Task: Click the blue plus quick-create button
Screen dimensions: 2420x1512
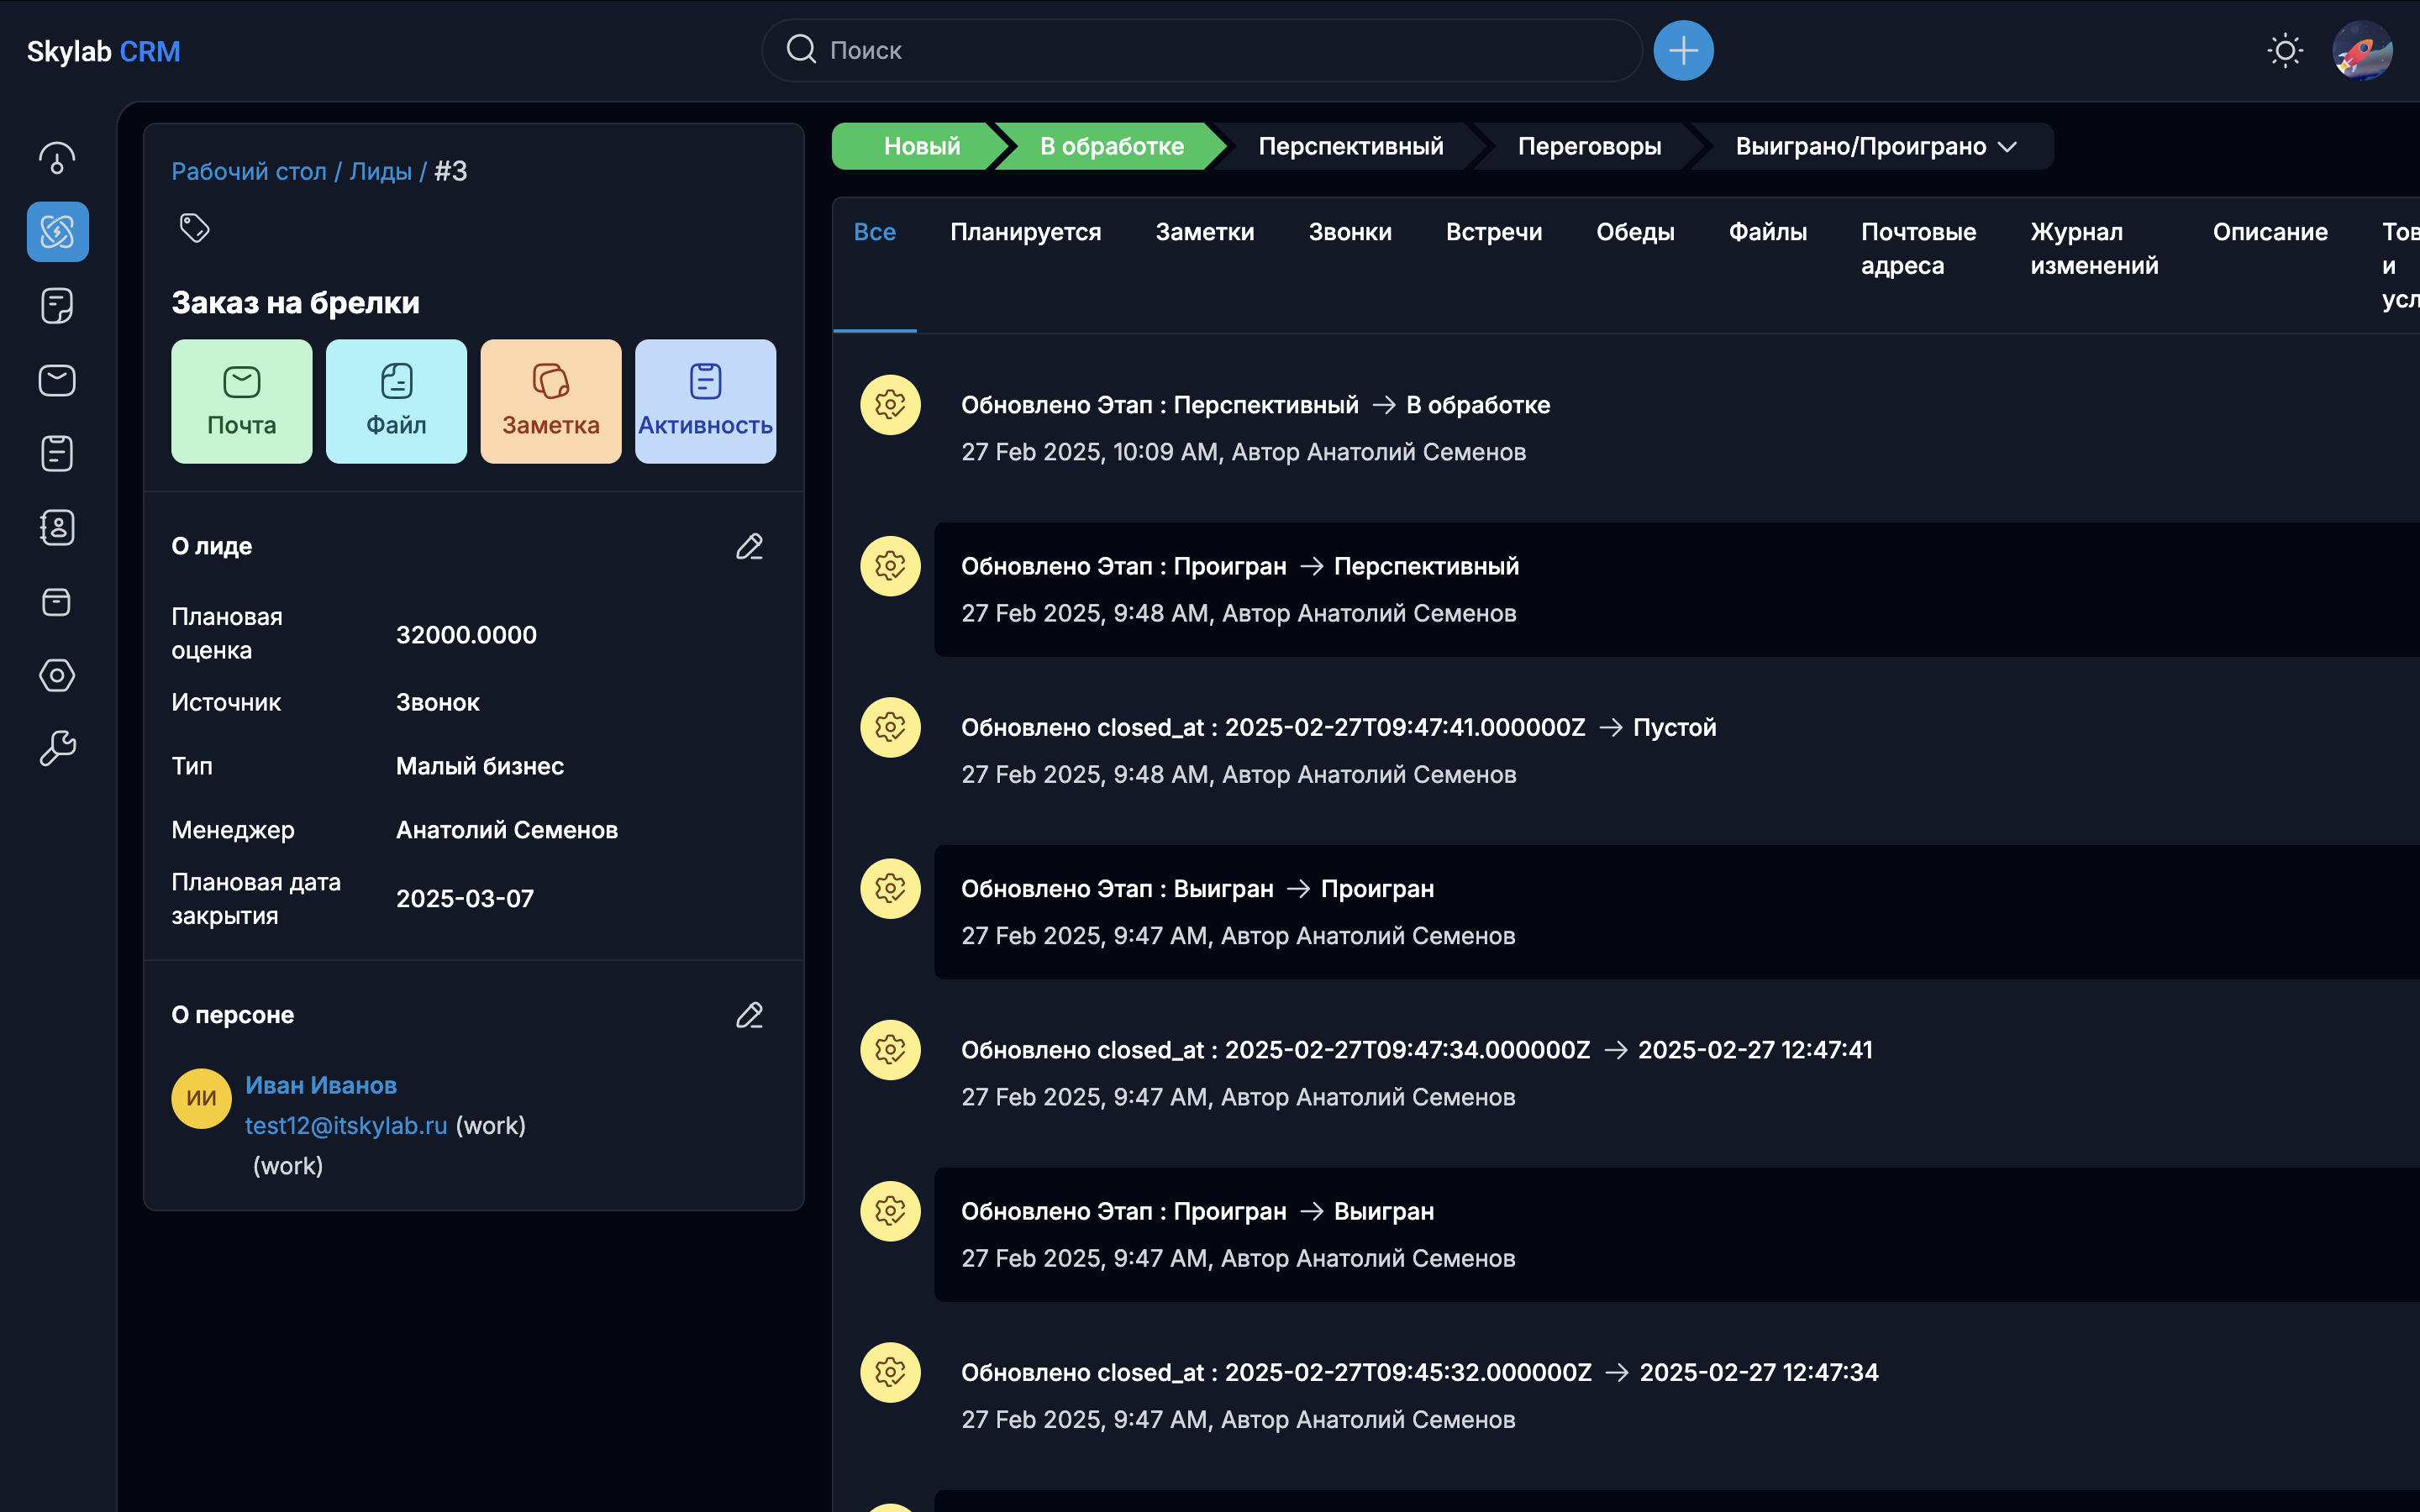Action: [x=1683, y=50]
